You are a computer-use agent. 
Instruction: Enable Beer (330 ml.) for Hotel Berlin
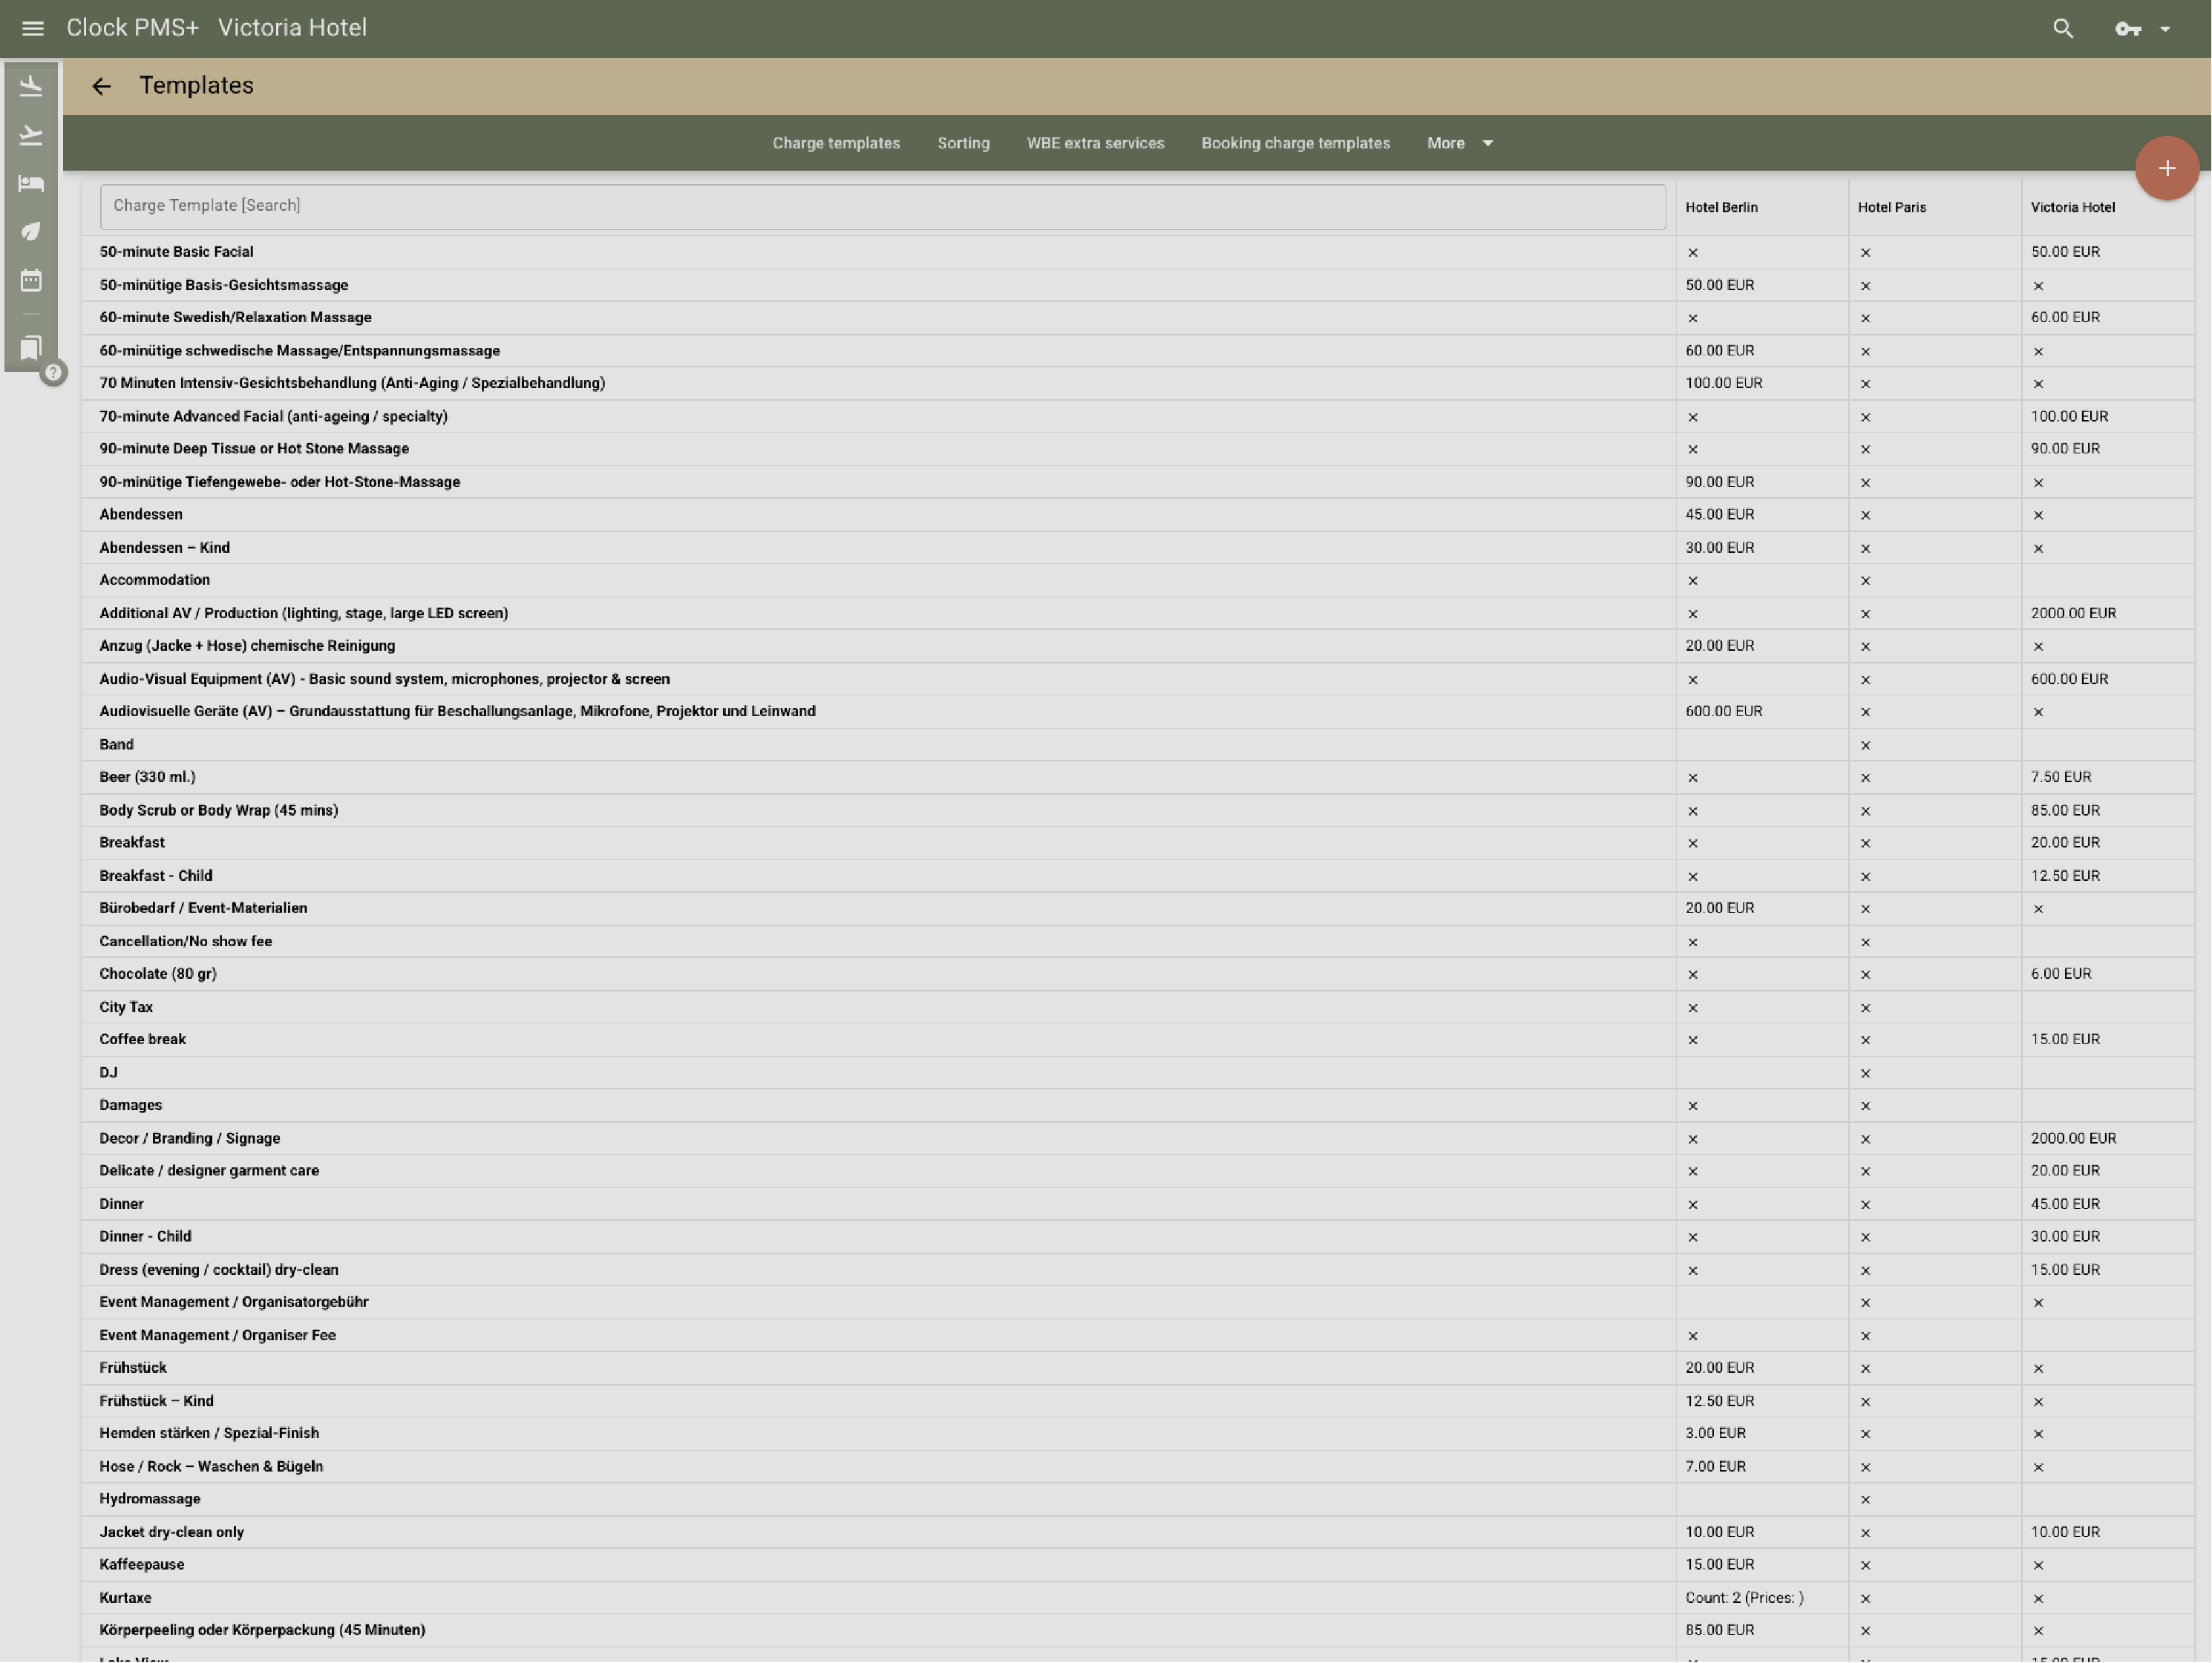pos(1693,777)
